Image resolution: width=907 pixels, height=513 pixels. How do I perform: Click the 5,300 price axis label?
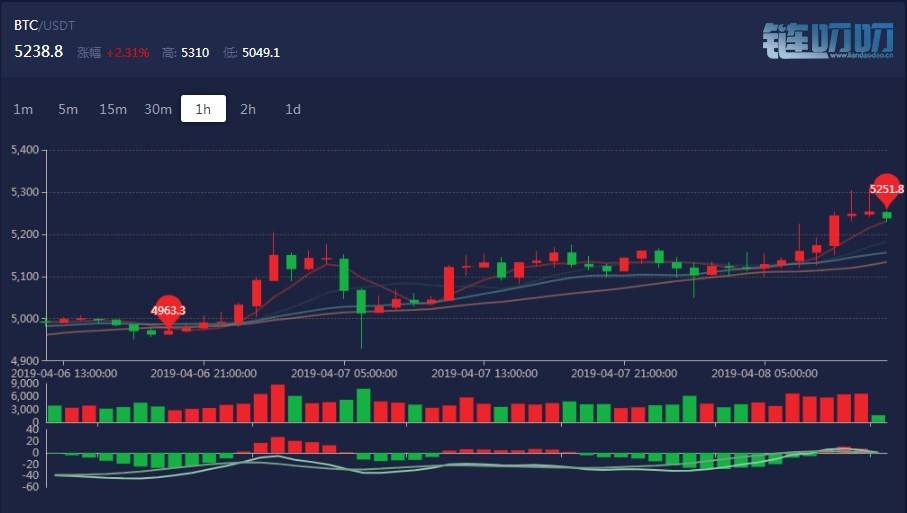click(x=25, y=192)
